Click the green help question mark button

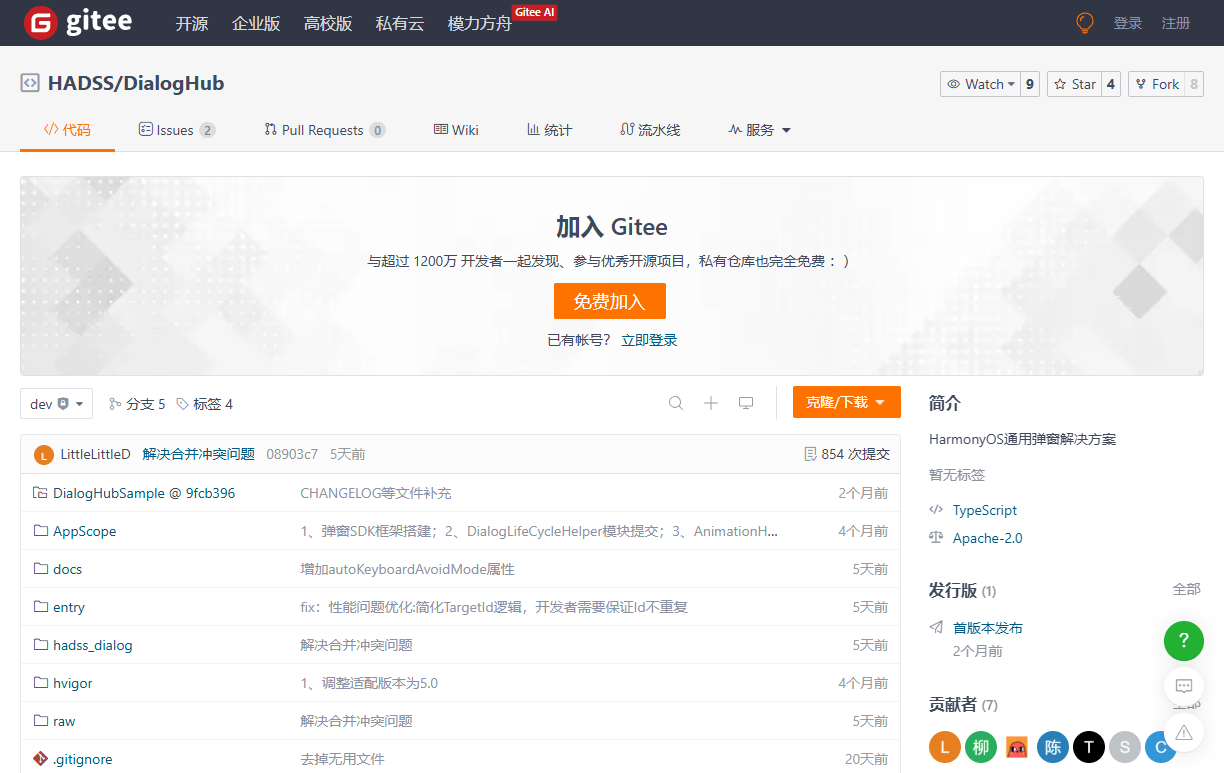(1184, 640)
